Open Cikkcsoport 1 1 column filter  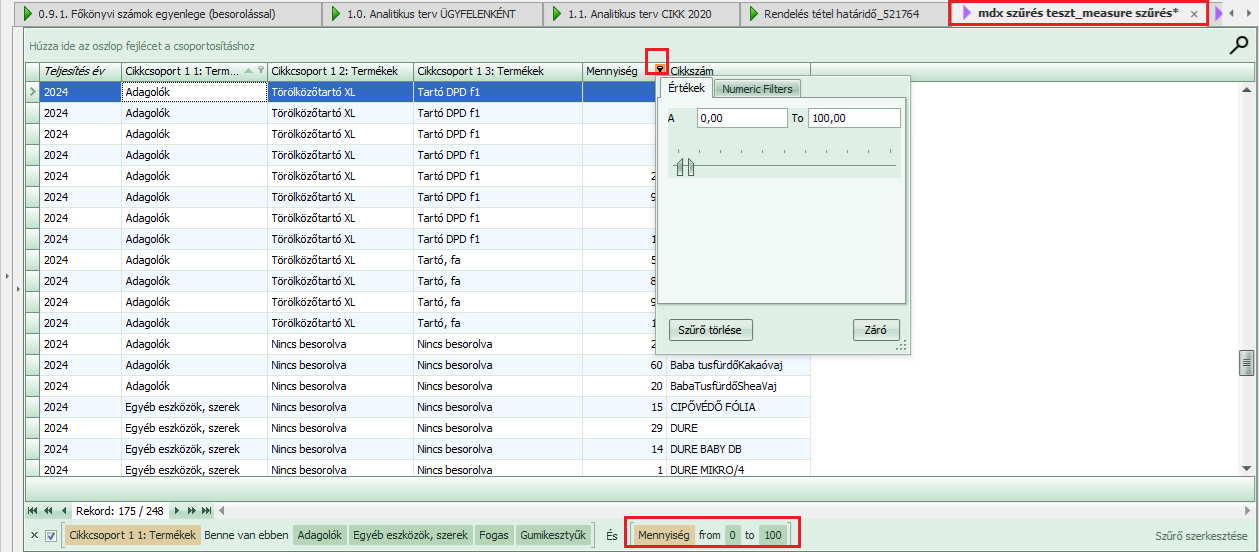pos(261,71)
